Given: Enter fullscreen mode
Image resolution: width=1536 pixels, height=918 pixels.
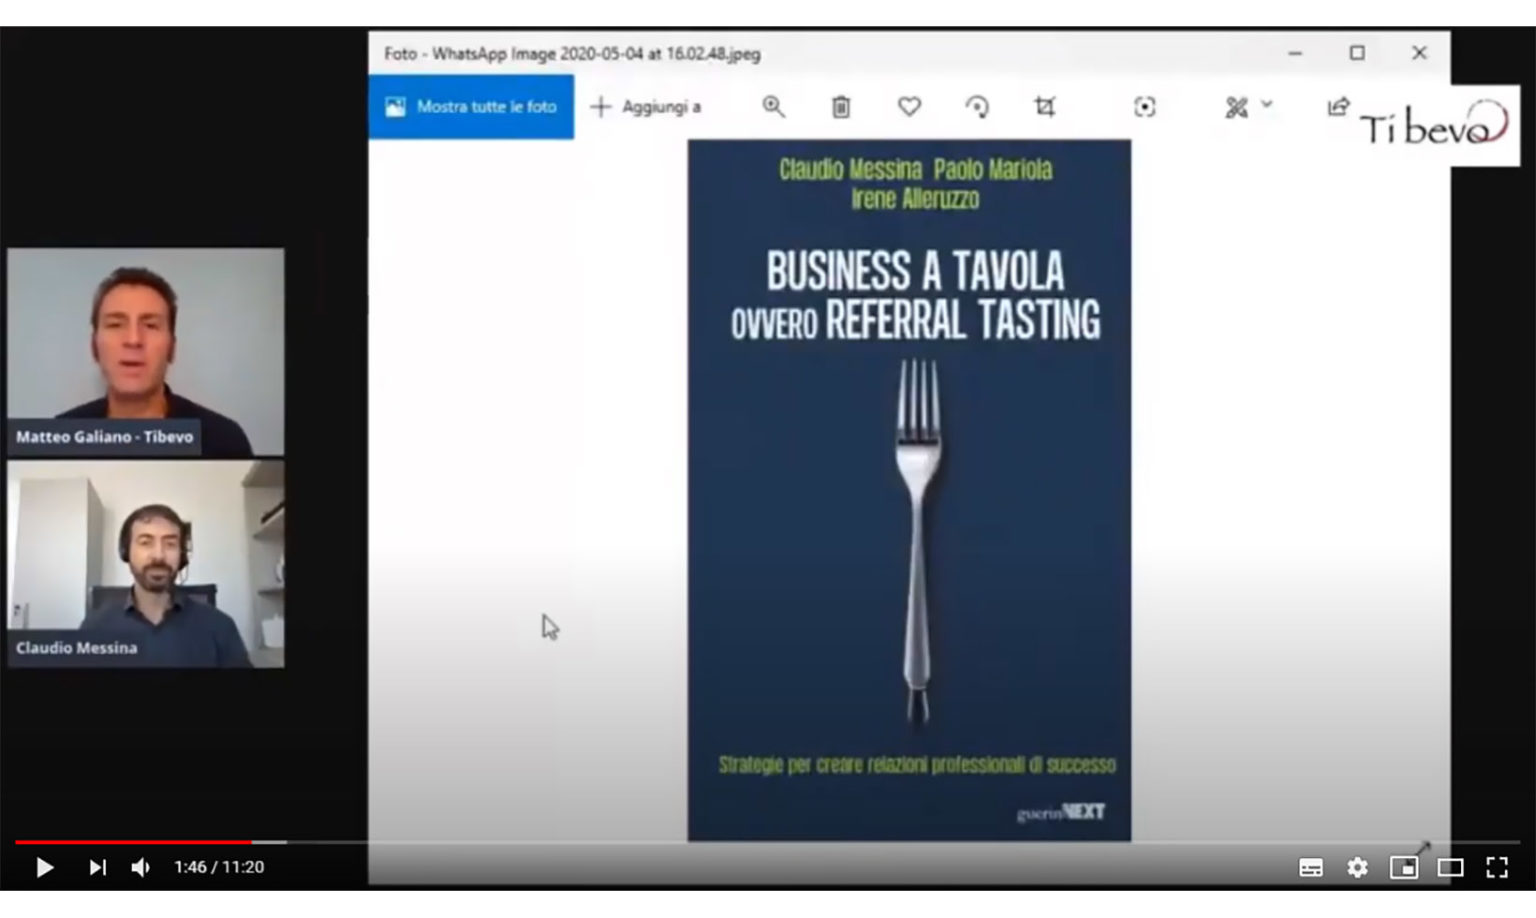Looking at the screenshot, I should [x=1497, y=867].
